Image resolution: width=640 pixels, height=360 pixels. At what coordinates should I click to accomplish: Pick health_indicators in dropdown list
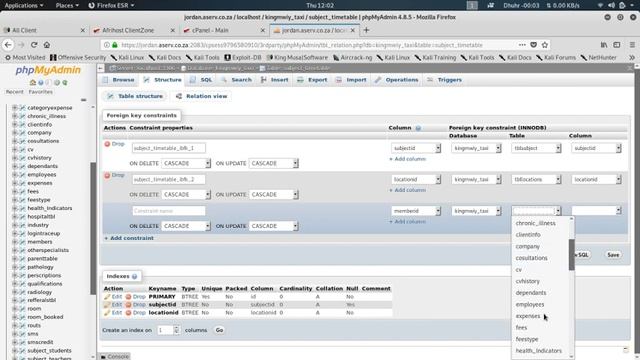538,351
